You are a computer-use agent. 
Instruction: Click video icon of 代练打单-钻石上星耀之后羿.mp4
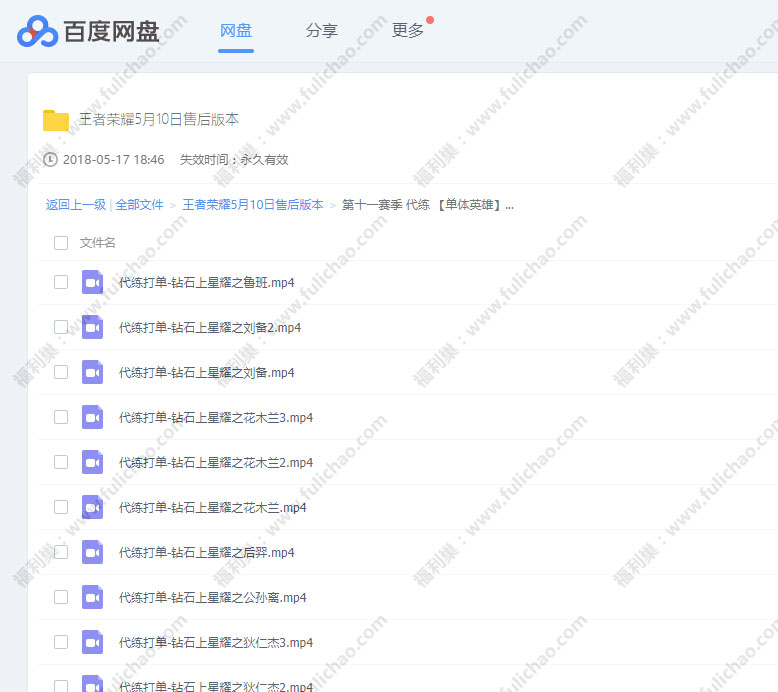pyautogui.click(x=92, y=552)
